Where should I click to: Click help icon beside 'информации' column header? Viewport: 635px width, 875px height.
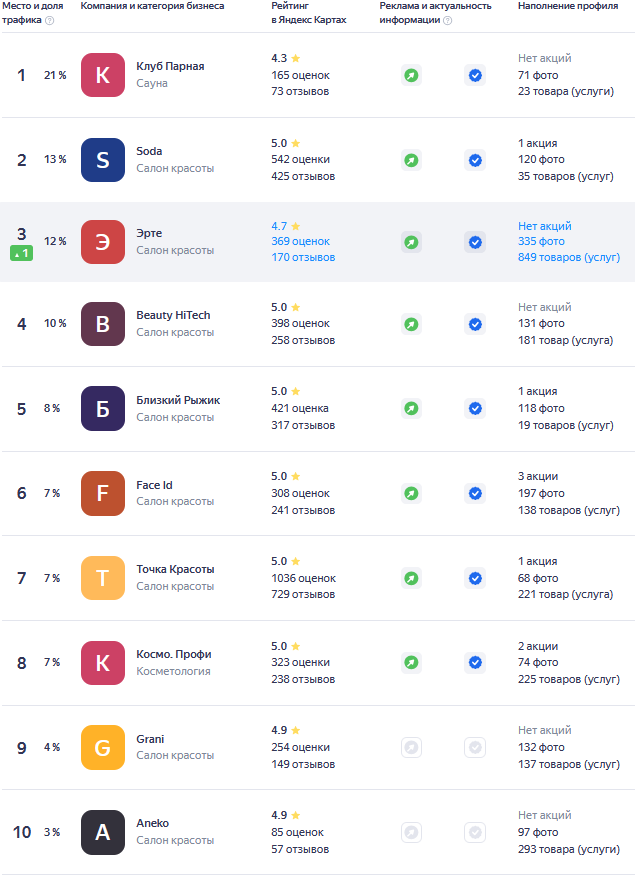pyautogui.click(x=448, y=21)
